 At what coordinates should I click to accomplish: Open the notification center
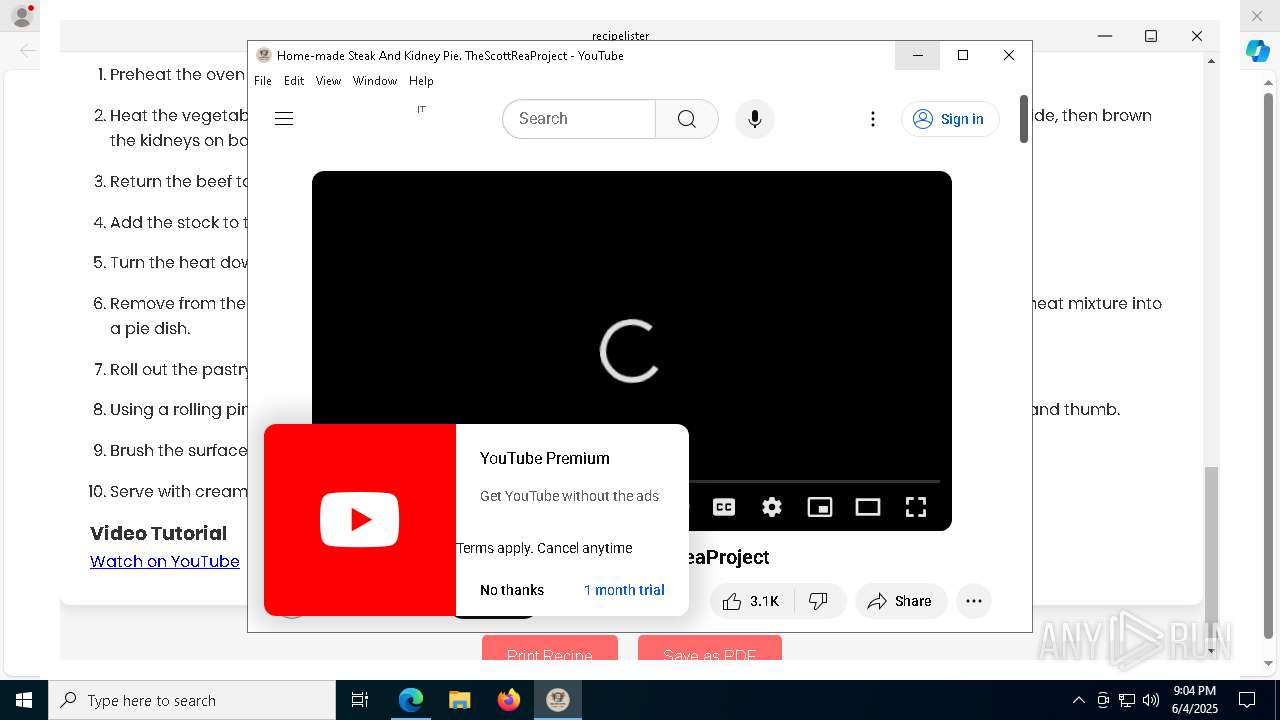1247,700
